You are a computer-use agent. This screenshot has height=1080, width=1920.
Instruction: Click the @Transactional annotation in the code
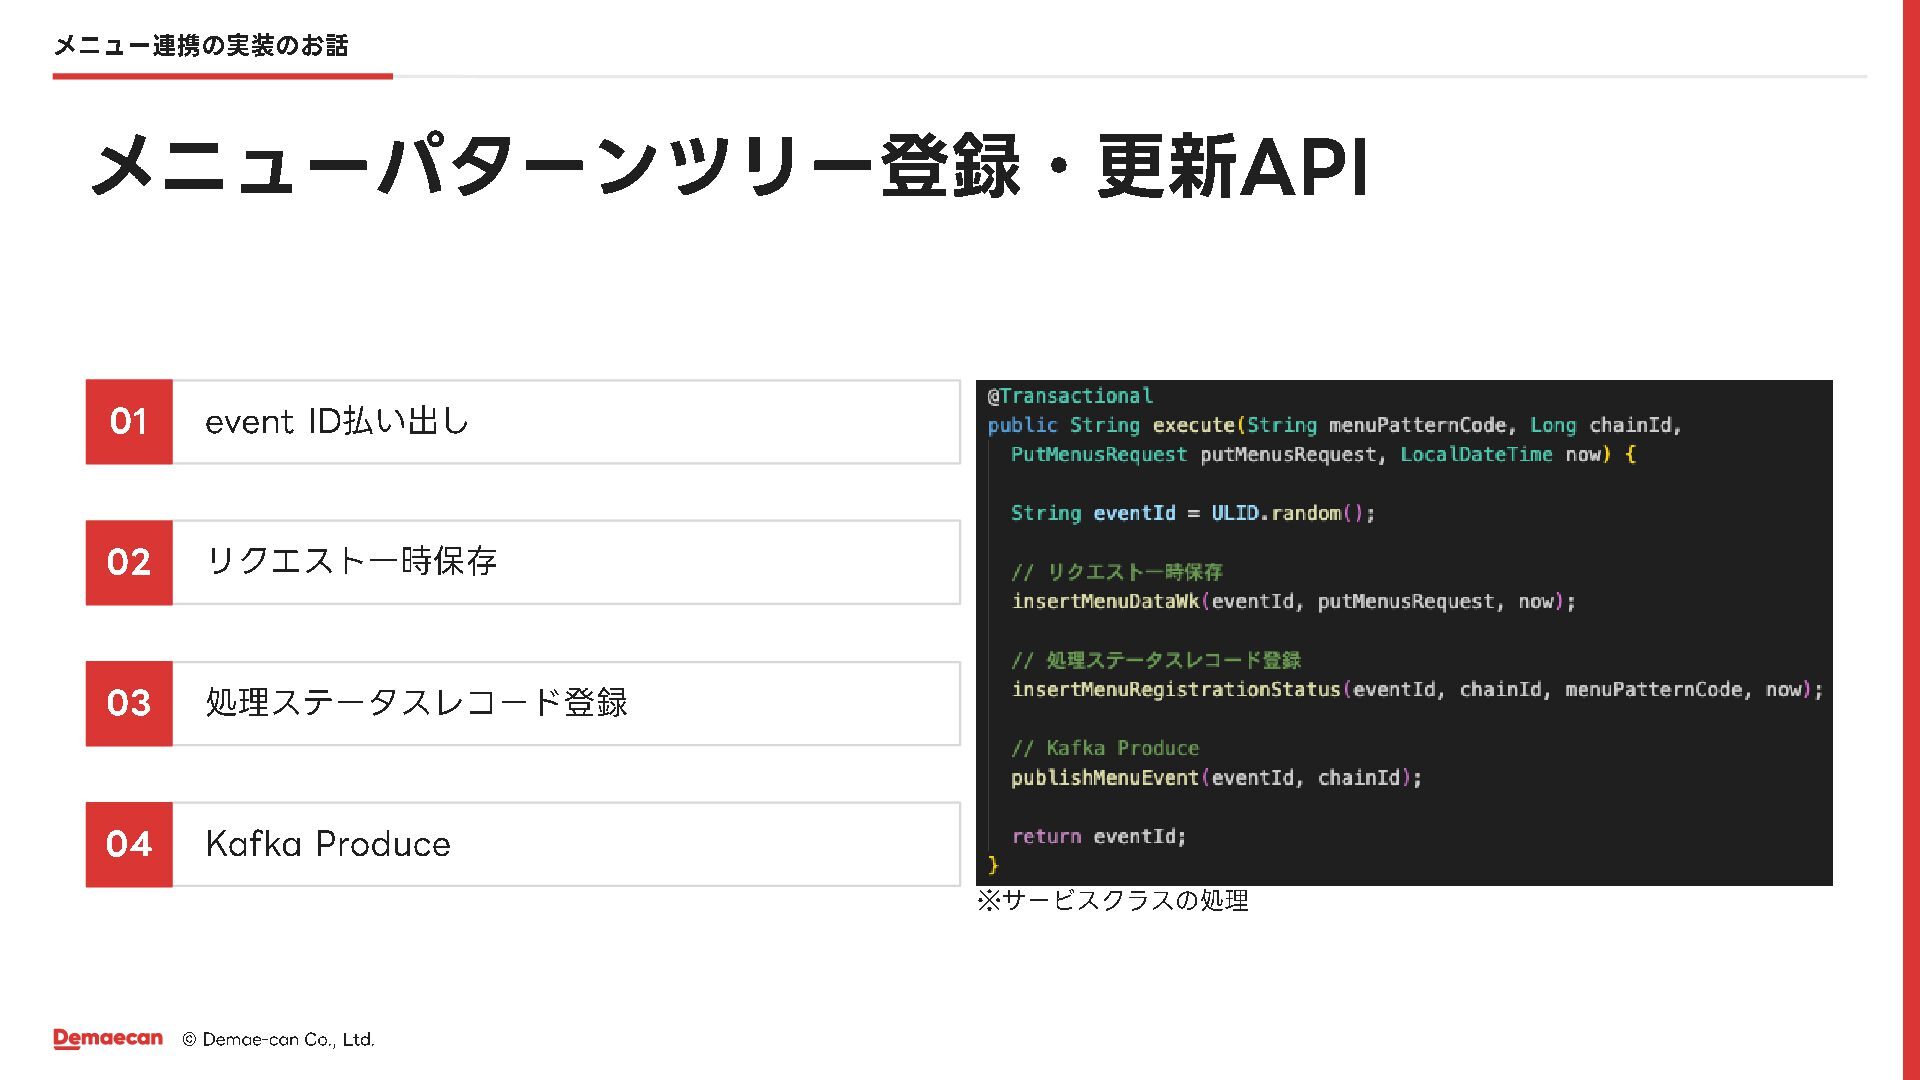click(1070, 396)
